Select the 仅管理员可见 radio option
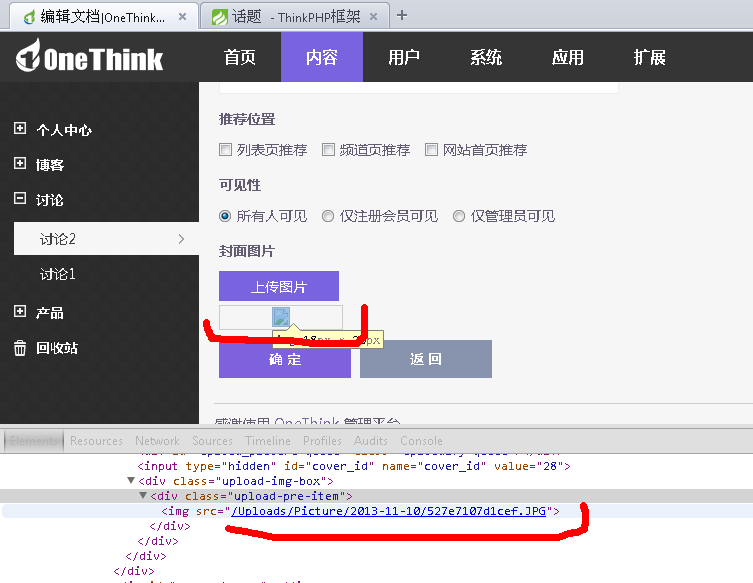The height and width of the screenshot is (583, 753). tap(459, 216)
